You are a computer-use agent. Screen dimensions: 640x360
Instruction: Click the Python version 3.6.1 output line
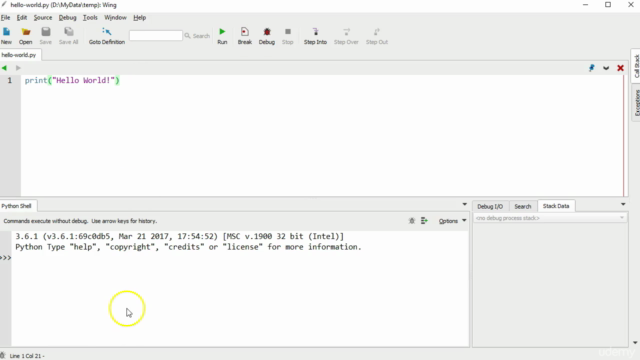pyautogui.click(x=180, y=236)
